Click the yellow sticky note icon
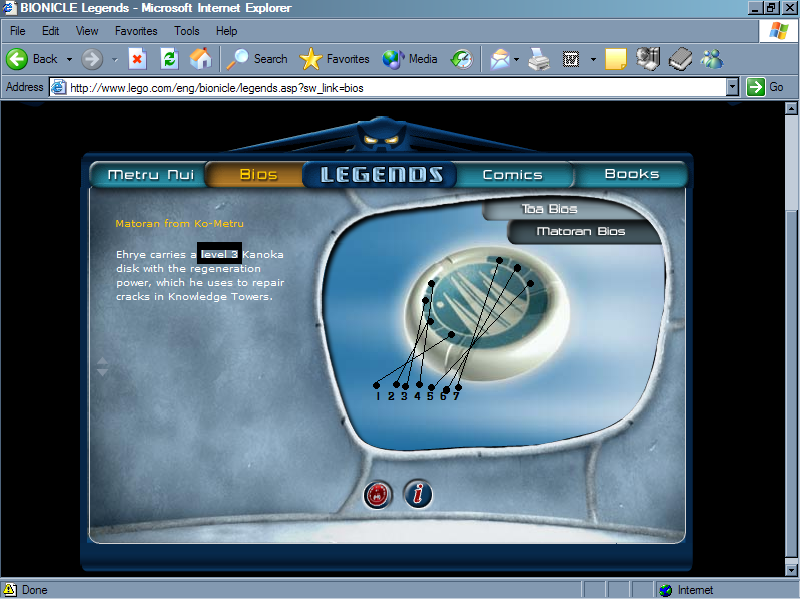This screenshot has height=600, width=800. point(616,59)
